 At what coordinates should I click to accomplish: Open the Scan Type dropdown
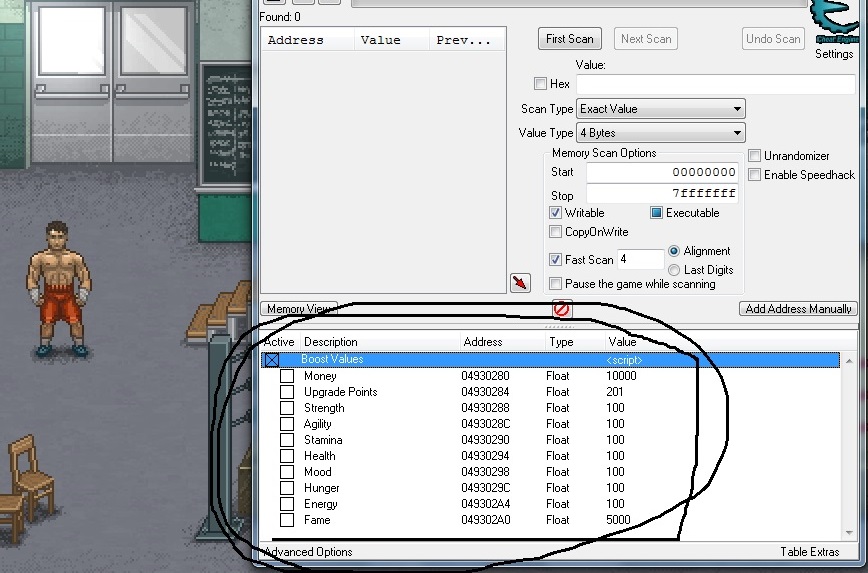click(x=660, y=109)
